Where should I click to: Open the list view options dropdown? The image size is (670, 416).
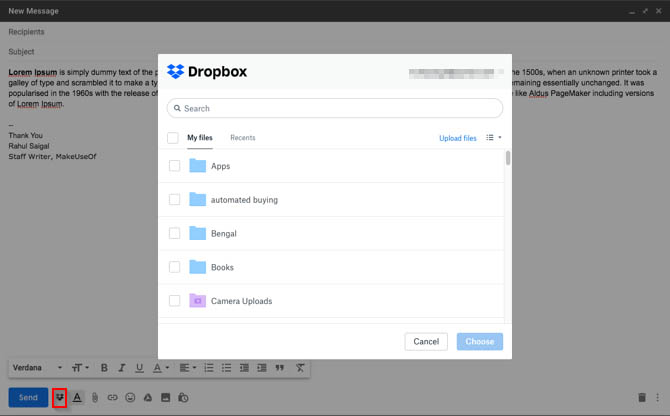[x=493, y=138]
